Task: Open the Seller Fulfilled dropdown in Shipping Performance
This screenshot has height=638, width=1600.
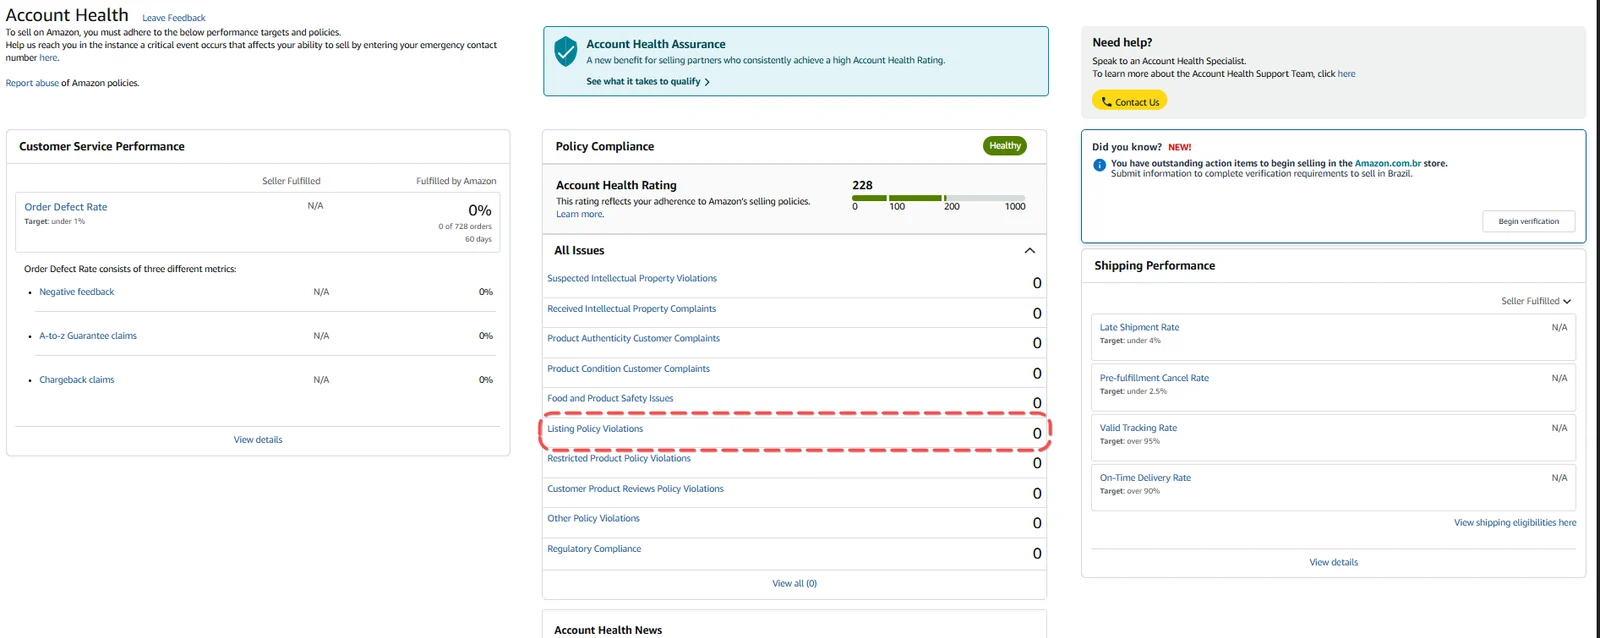Action: (1536, 301)
